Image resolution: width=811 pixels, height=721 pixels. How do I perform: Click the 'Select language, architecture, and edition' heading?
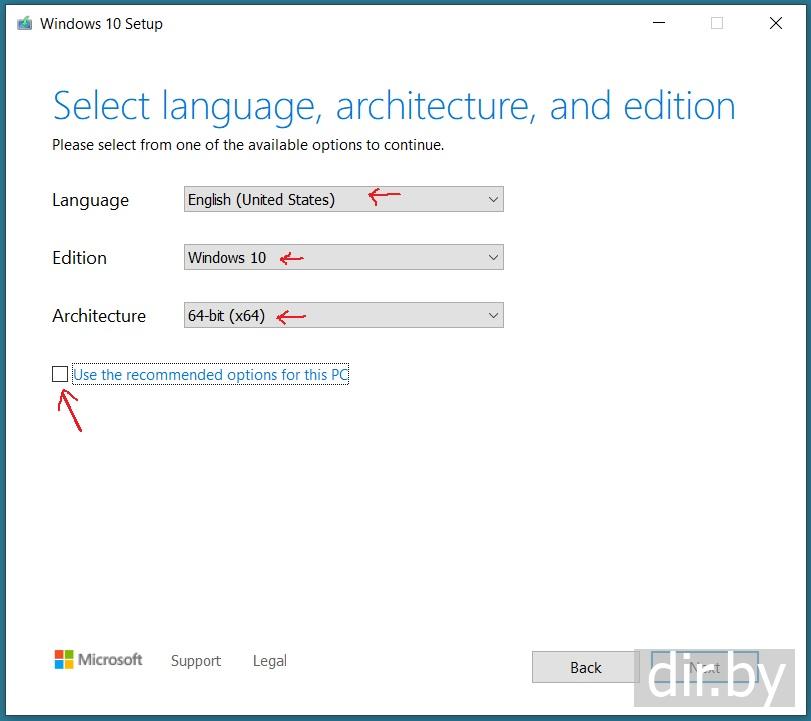pos(394,106)
